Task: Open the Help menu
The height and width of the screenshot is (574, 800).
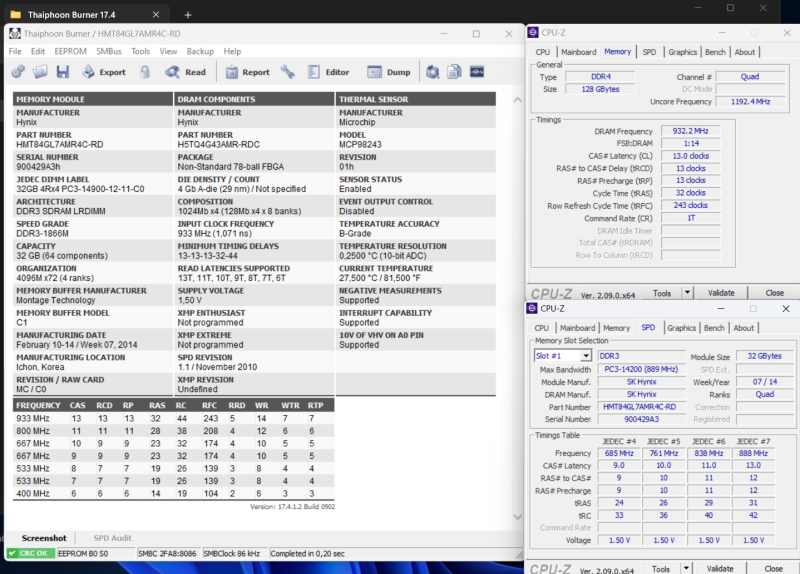Action: point(232,51)
